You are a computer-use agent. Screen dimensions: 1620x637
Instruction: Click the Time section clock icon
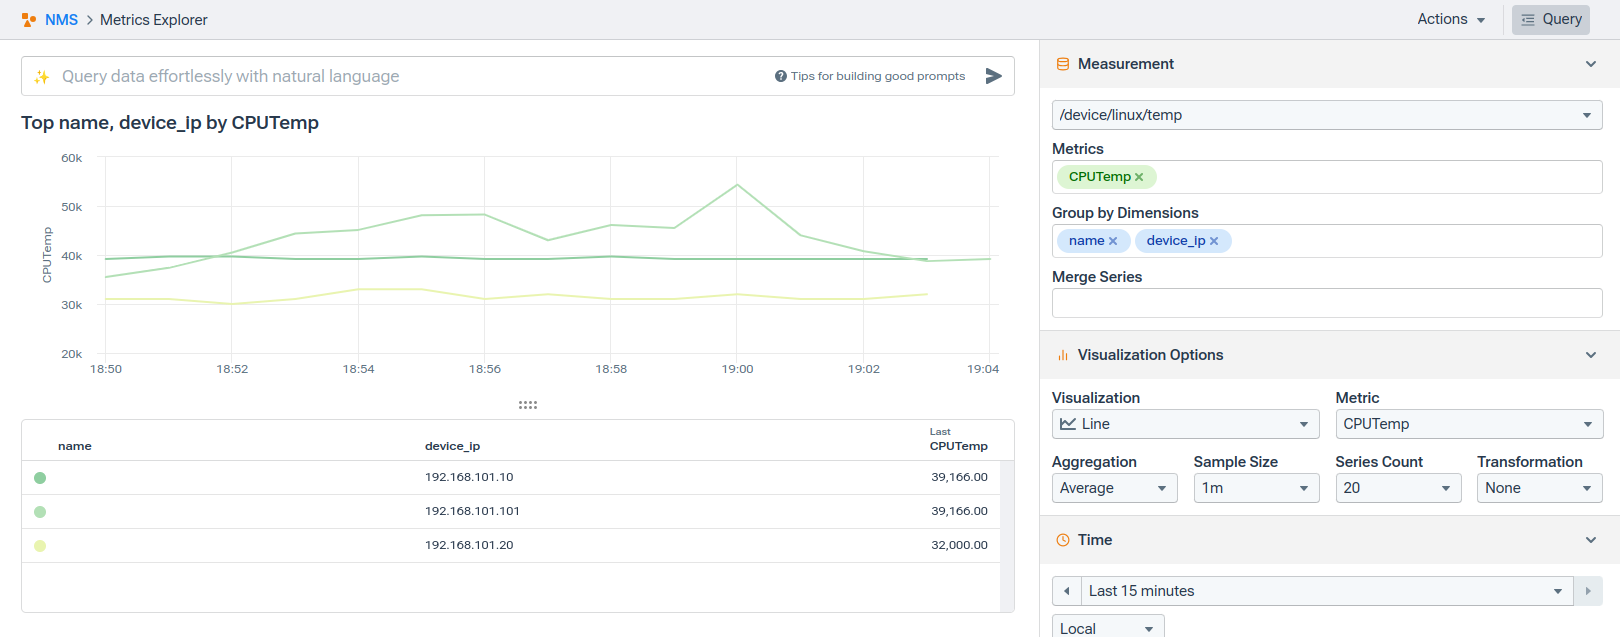1063,540
